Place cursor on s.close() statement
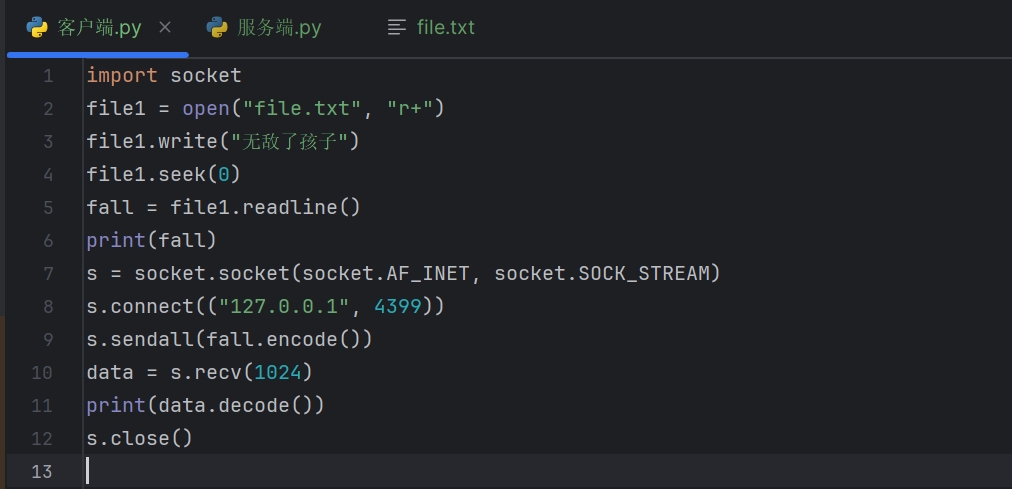1012x489 pixels. 139,438
